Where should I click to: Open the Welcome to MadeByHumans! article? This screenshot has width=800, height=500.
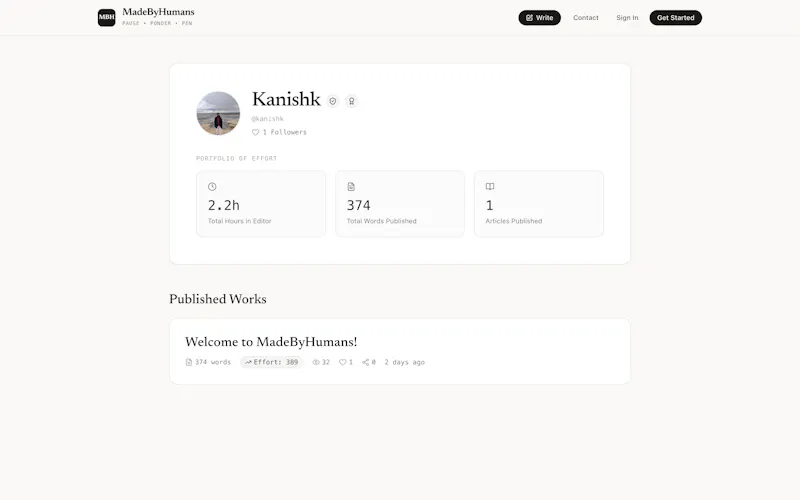click(271, 341)
